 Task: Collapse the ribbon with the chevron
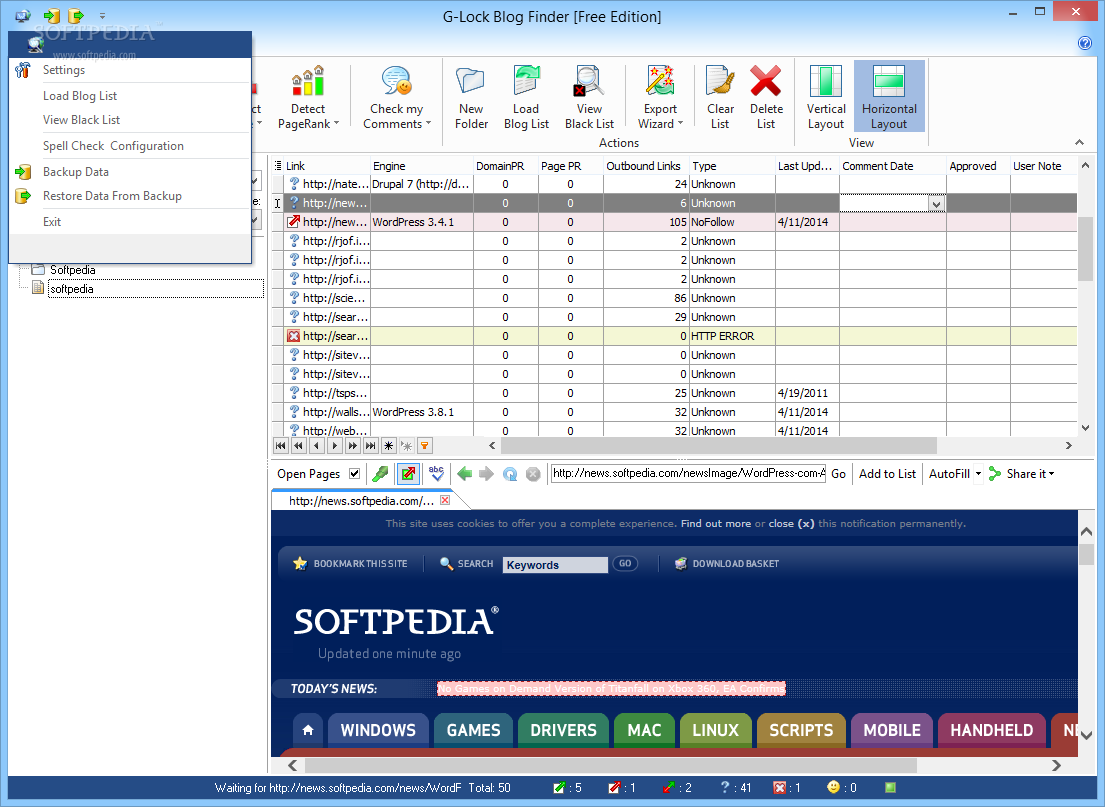pyautogui.click(x=1079, y=142)
